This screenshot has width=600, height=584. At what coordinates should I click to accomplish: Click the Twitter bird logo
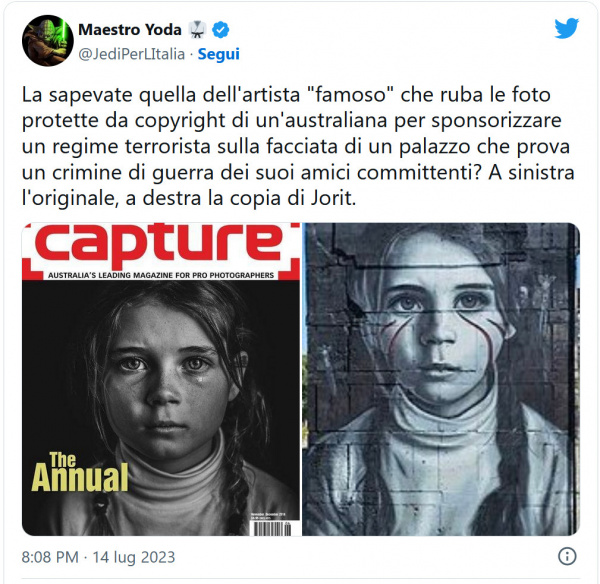click(567, 28)
